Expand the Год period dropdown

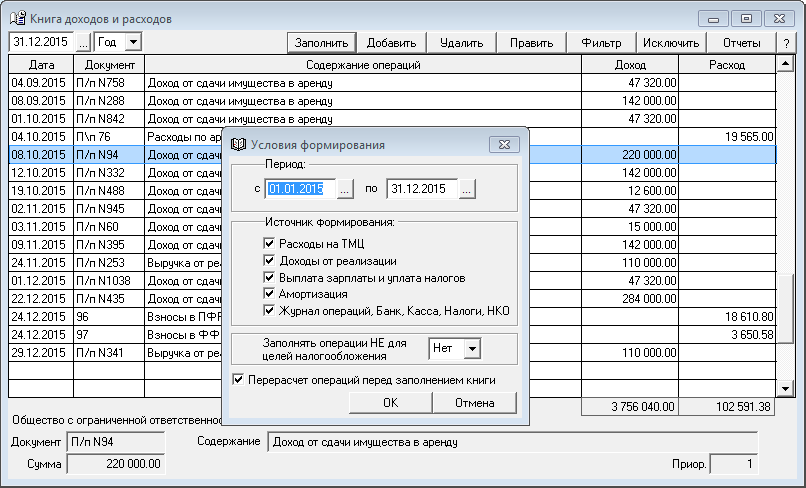click(x=133, y=42)
